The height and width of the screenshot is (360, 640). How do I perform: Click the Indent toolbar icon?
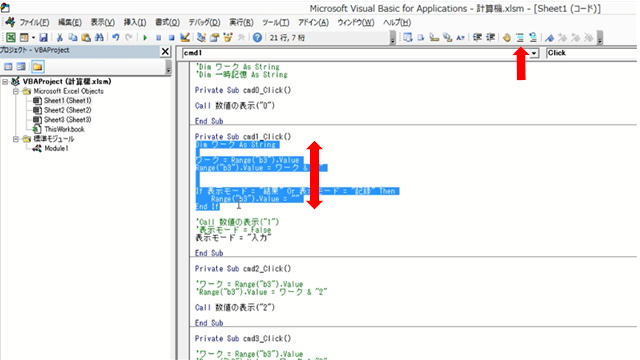tap(477, 38)
